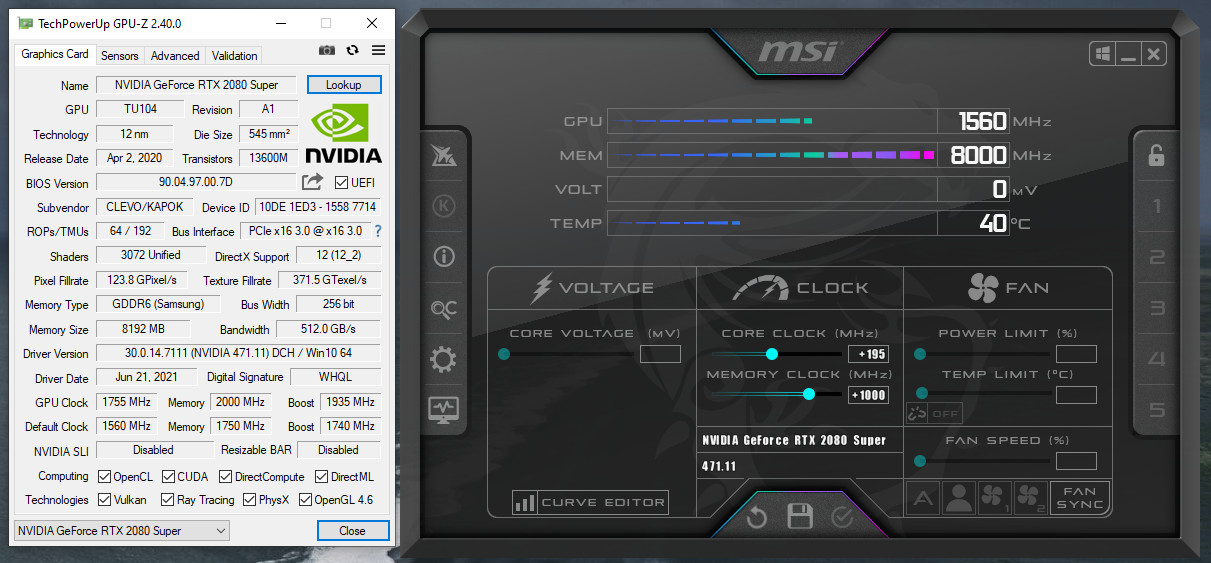Image resolution: width=1211 pixels, height=563 pixels.
Task: Click the Power Limit slider handle
Action: pyautogui.click(x=920, y=354)
